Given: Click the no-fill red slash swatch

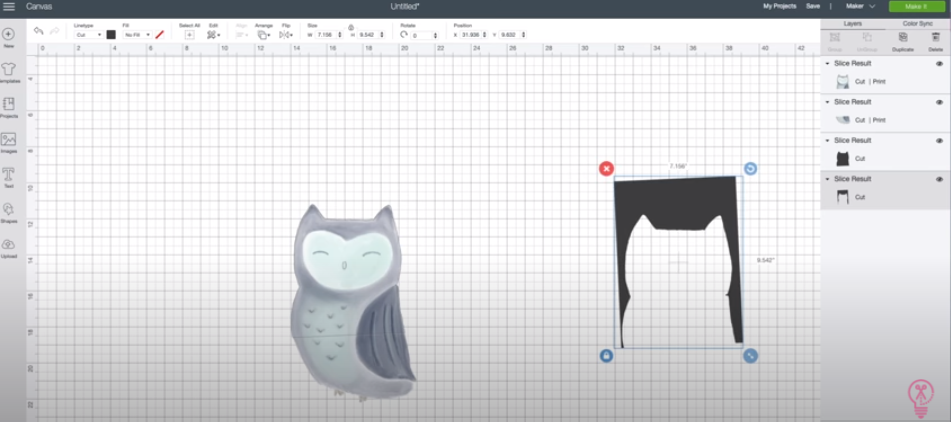Looking at the screenshot, I should (x=160, y=35).
